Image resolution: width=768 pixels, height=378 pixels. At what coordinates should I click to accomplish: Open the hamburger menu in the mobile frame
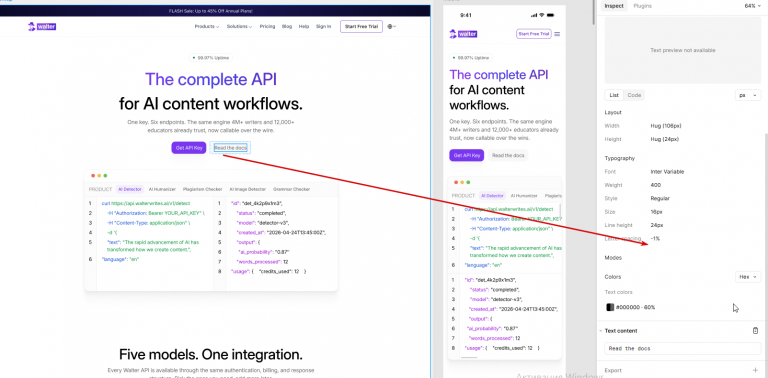[557, 34]
